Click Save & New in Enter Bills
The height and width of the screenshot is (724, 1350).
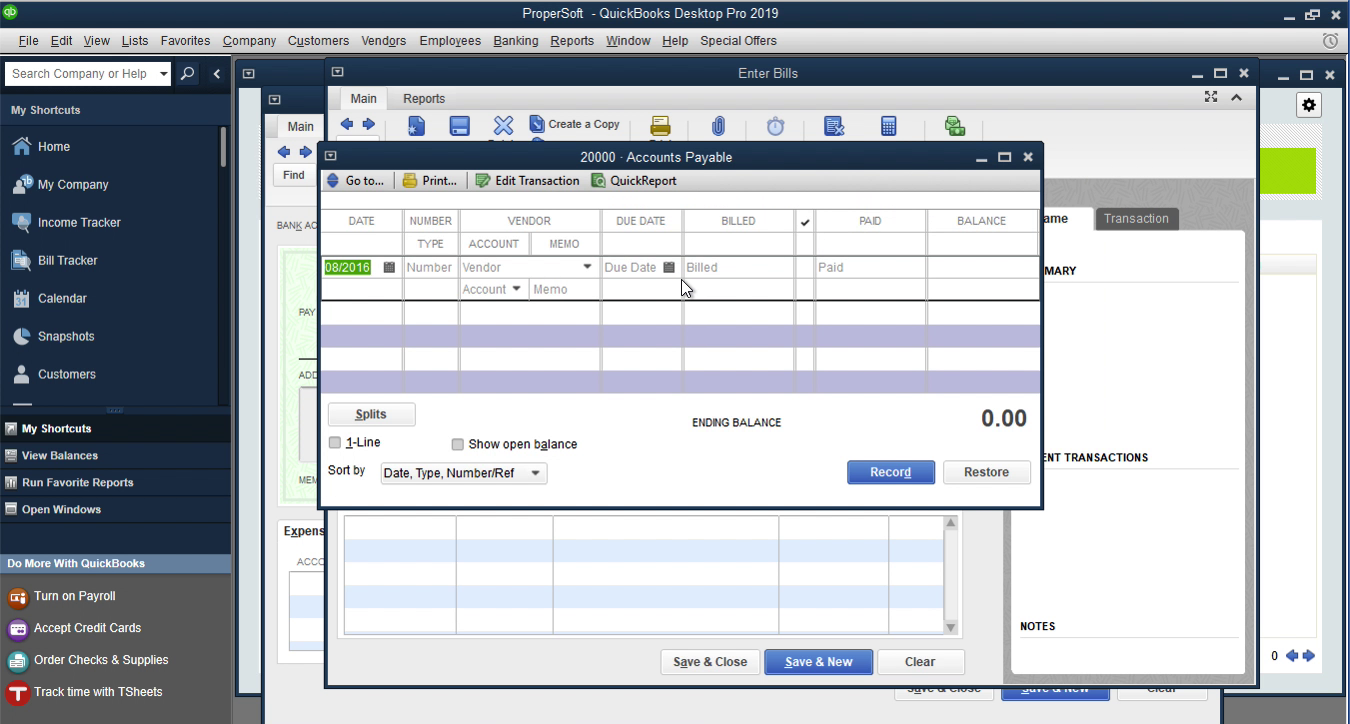[819, 662]
